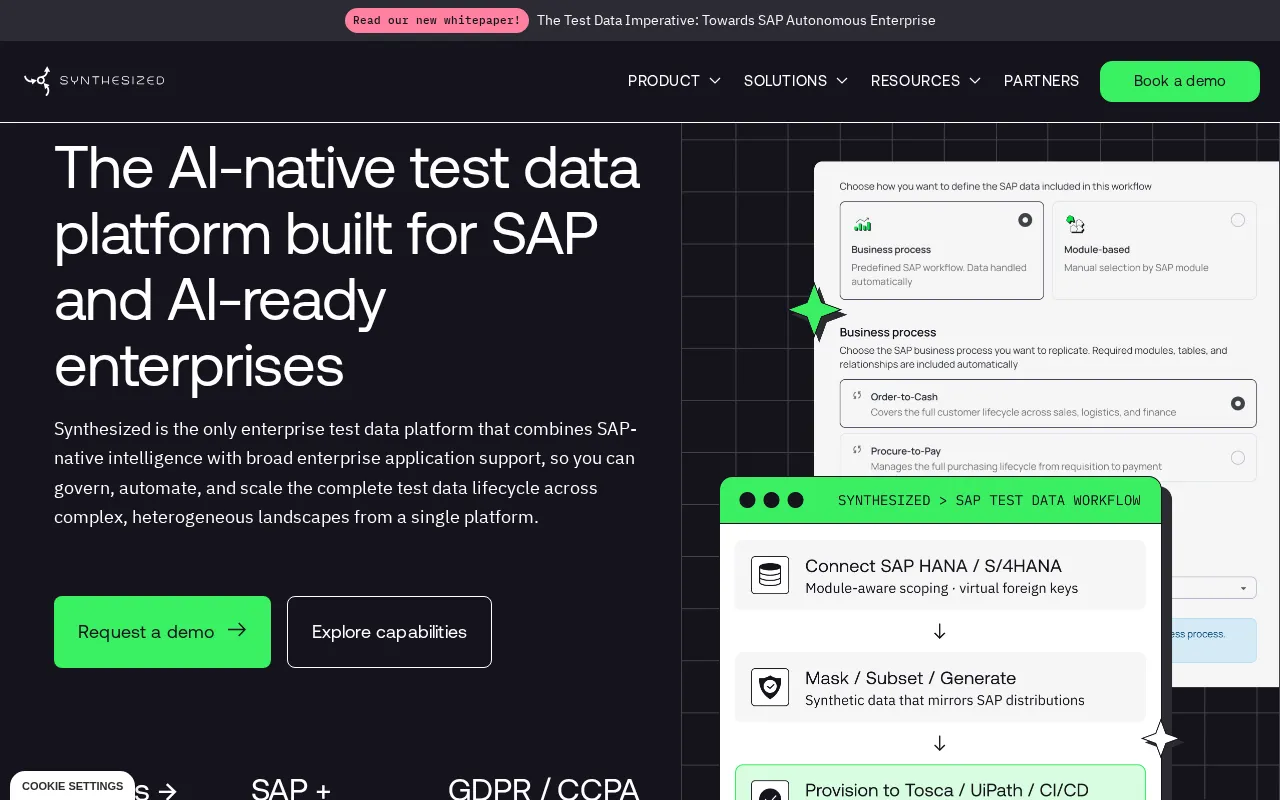Image resolution: width=1280 pixels, height=800 pixels.
Task: Click the Synthesized logo
Action: (x=94, y=81)
